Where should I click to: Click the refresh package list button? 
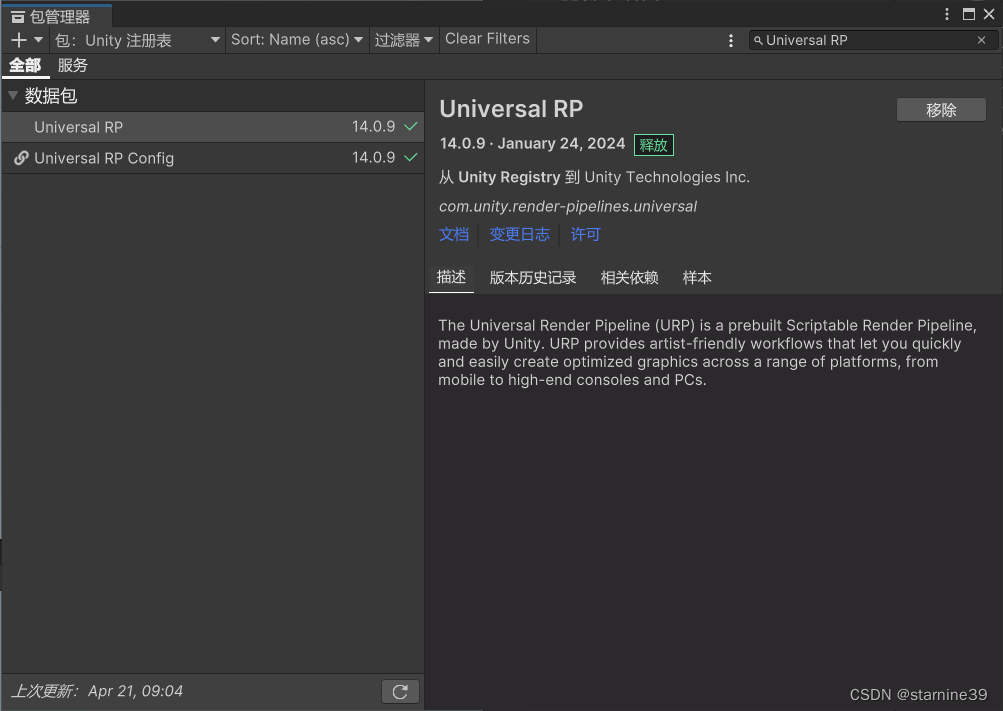tap(400, 692)
